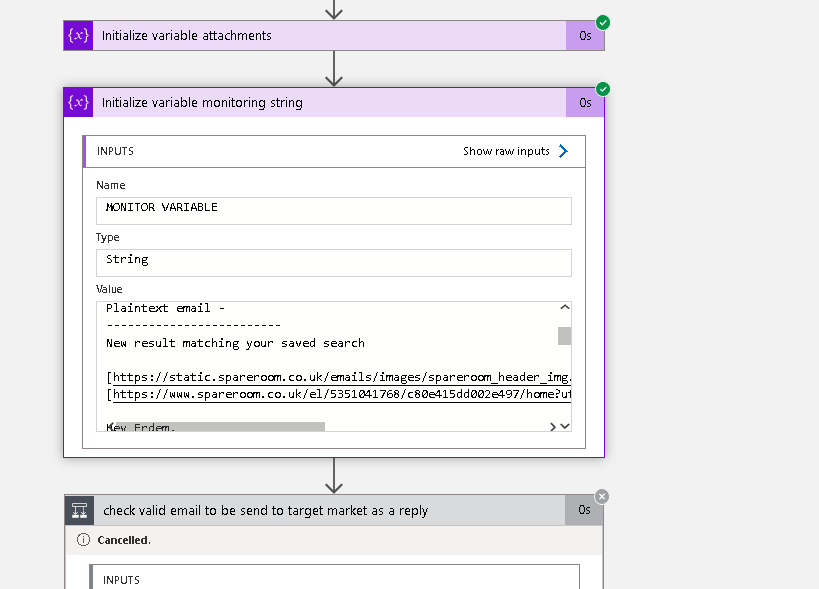Click the Type field showing String
Screen dimensions: 819x589
point(334,263)
